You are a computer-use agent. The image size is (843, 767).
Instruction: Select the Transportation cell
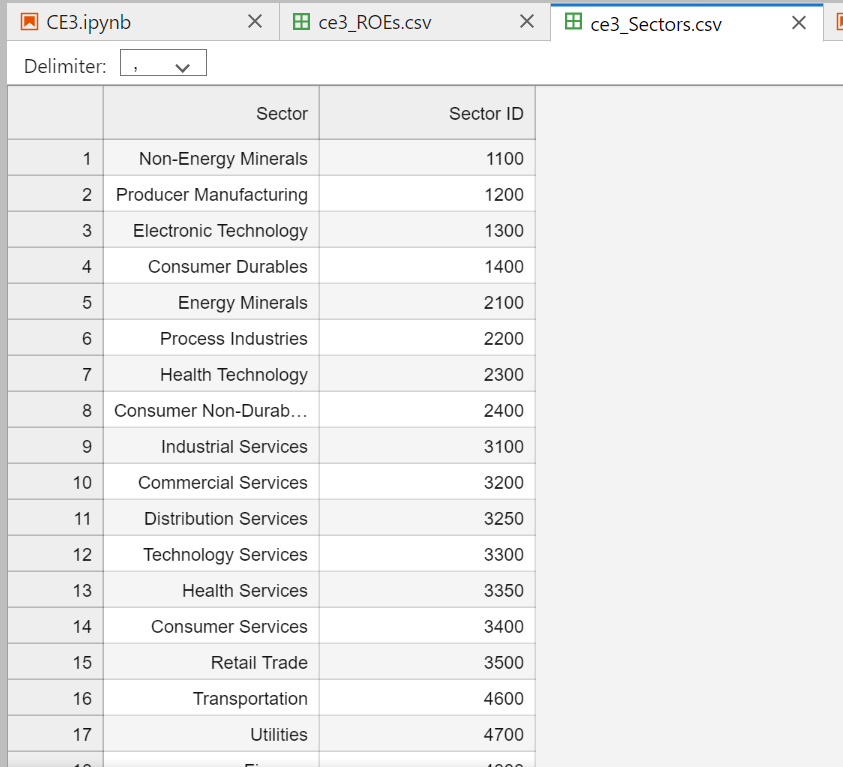[211, 698]
